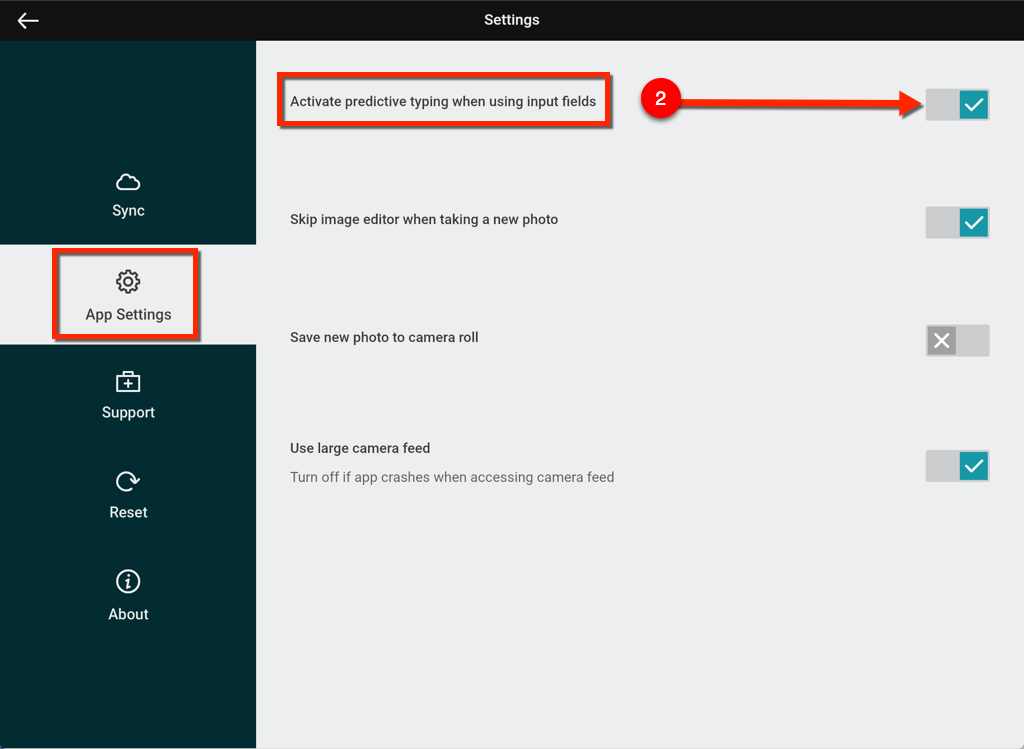Image resolution: width=1024 pixels, height=749 pixels.
Task: Click the back arrow in the header
Action: 28,20
